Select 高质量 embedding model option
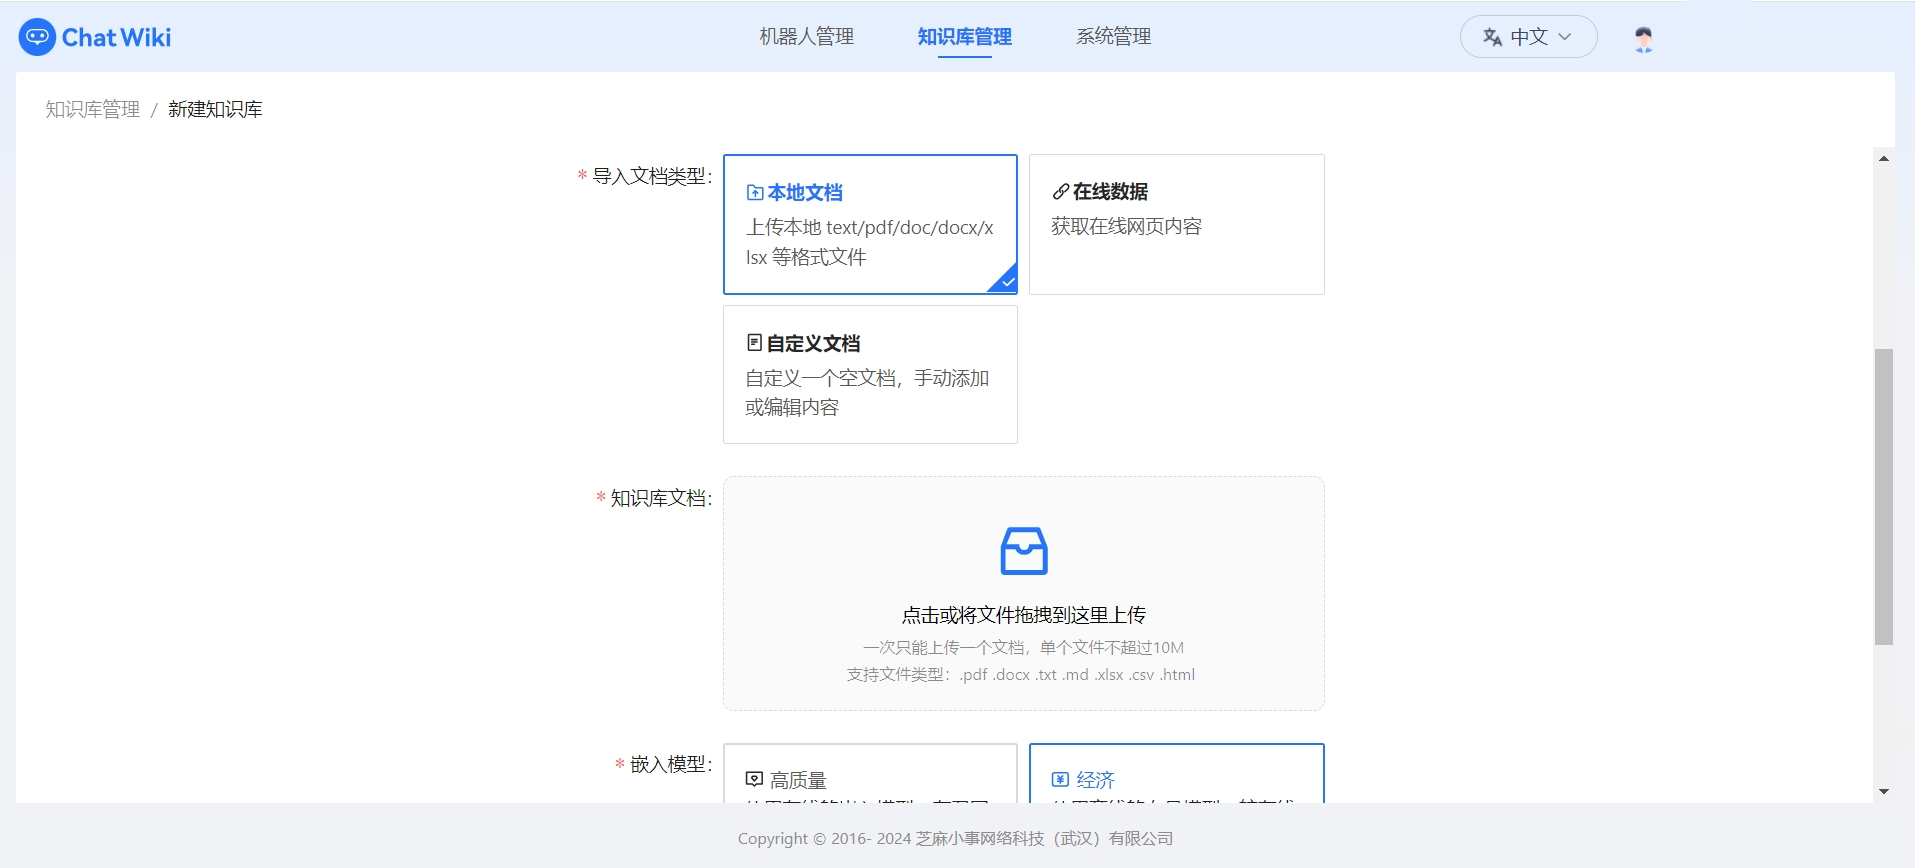 [870, 773]
